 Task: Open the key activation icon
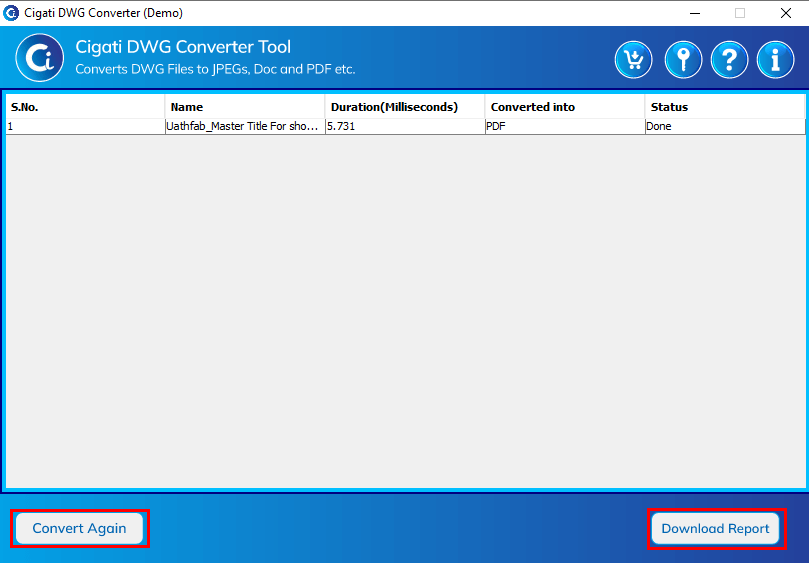pos(683,60)
